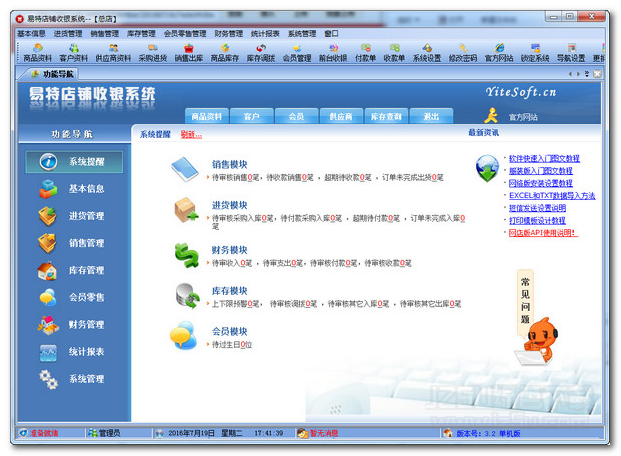Click 库存查询 header tab button
621x456 pixels.
(x=386, y=116)
